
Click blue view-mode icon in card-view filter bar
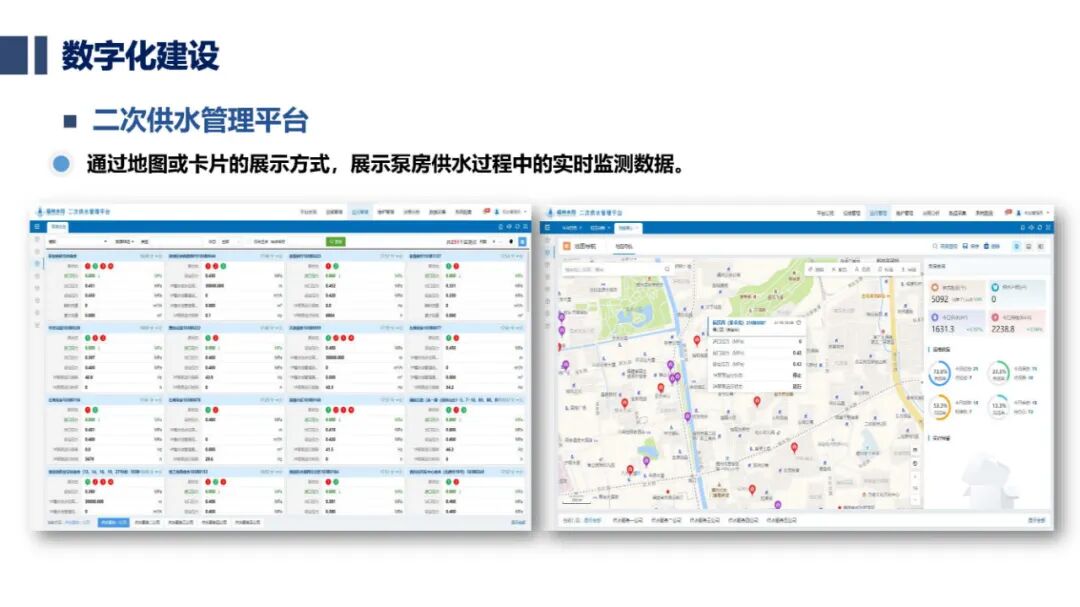(x=522, y=242)
